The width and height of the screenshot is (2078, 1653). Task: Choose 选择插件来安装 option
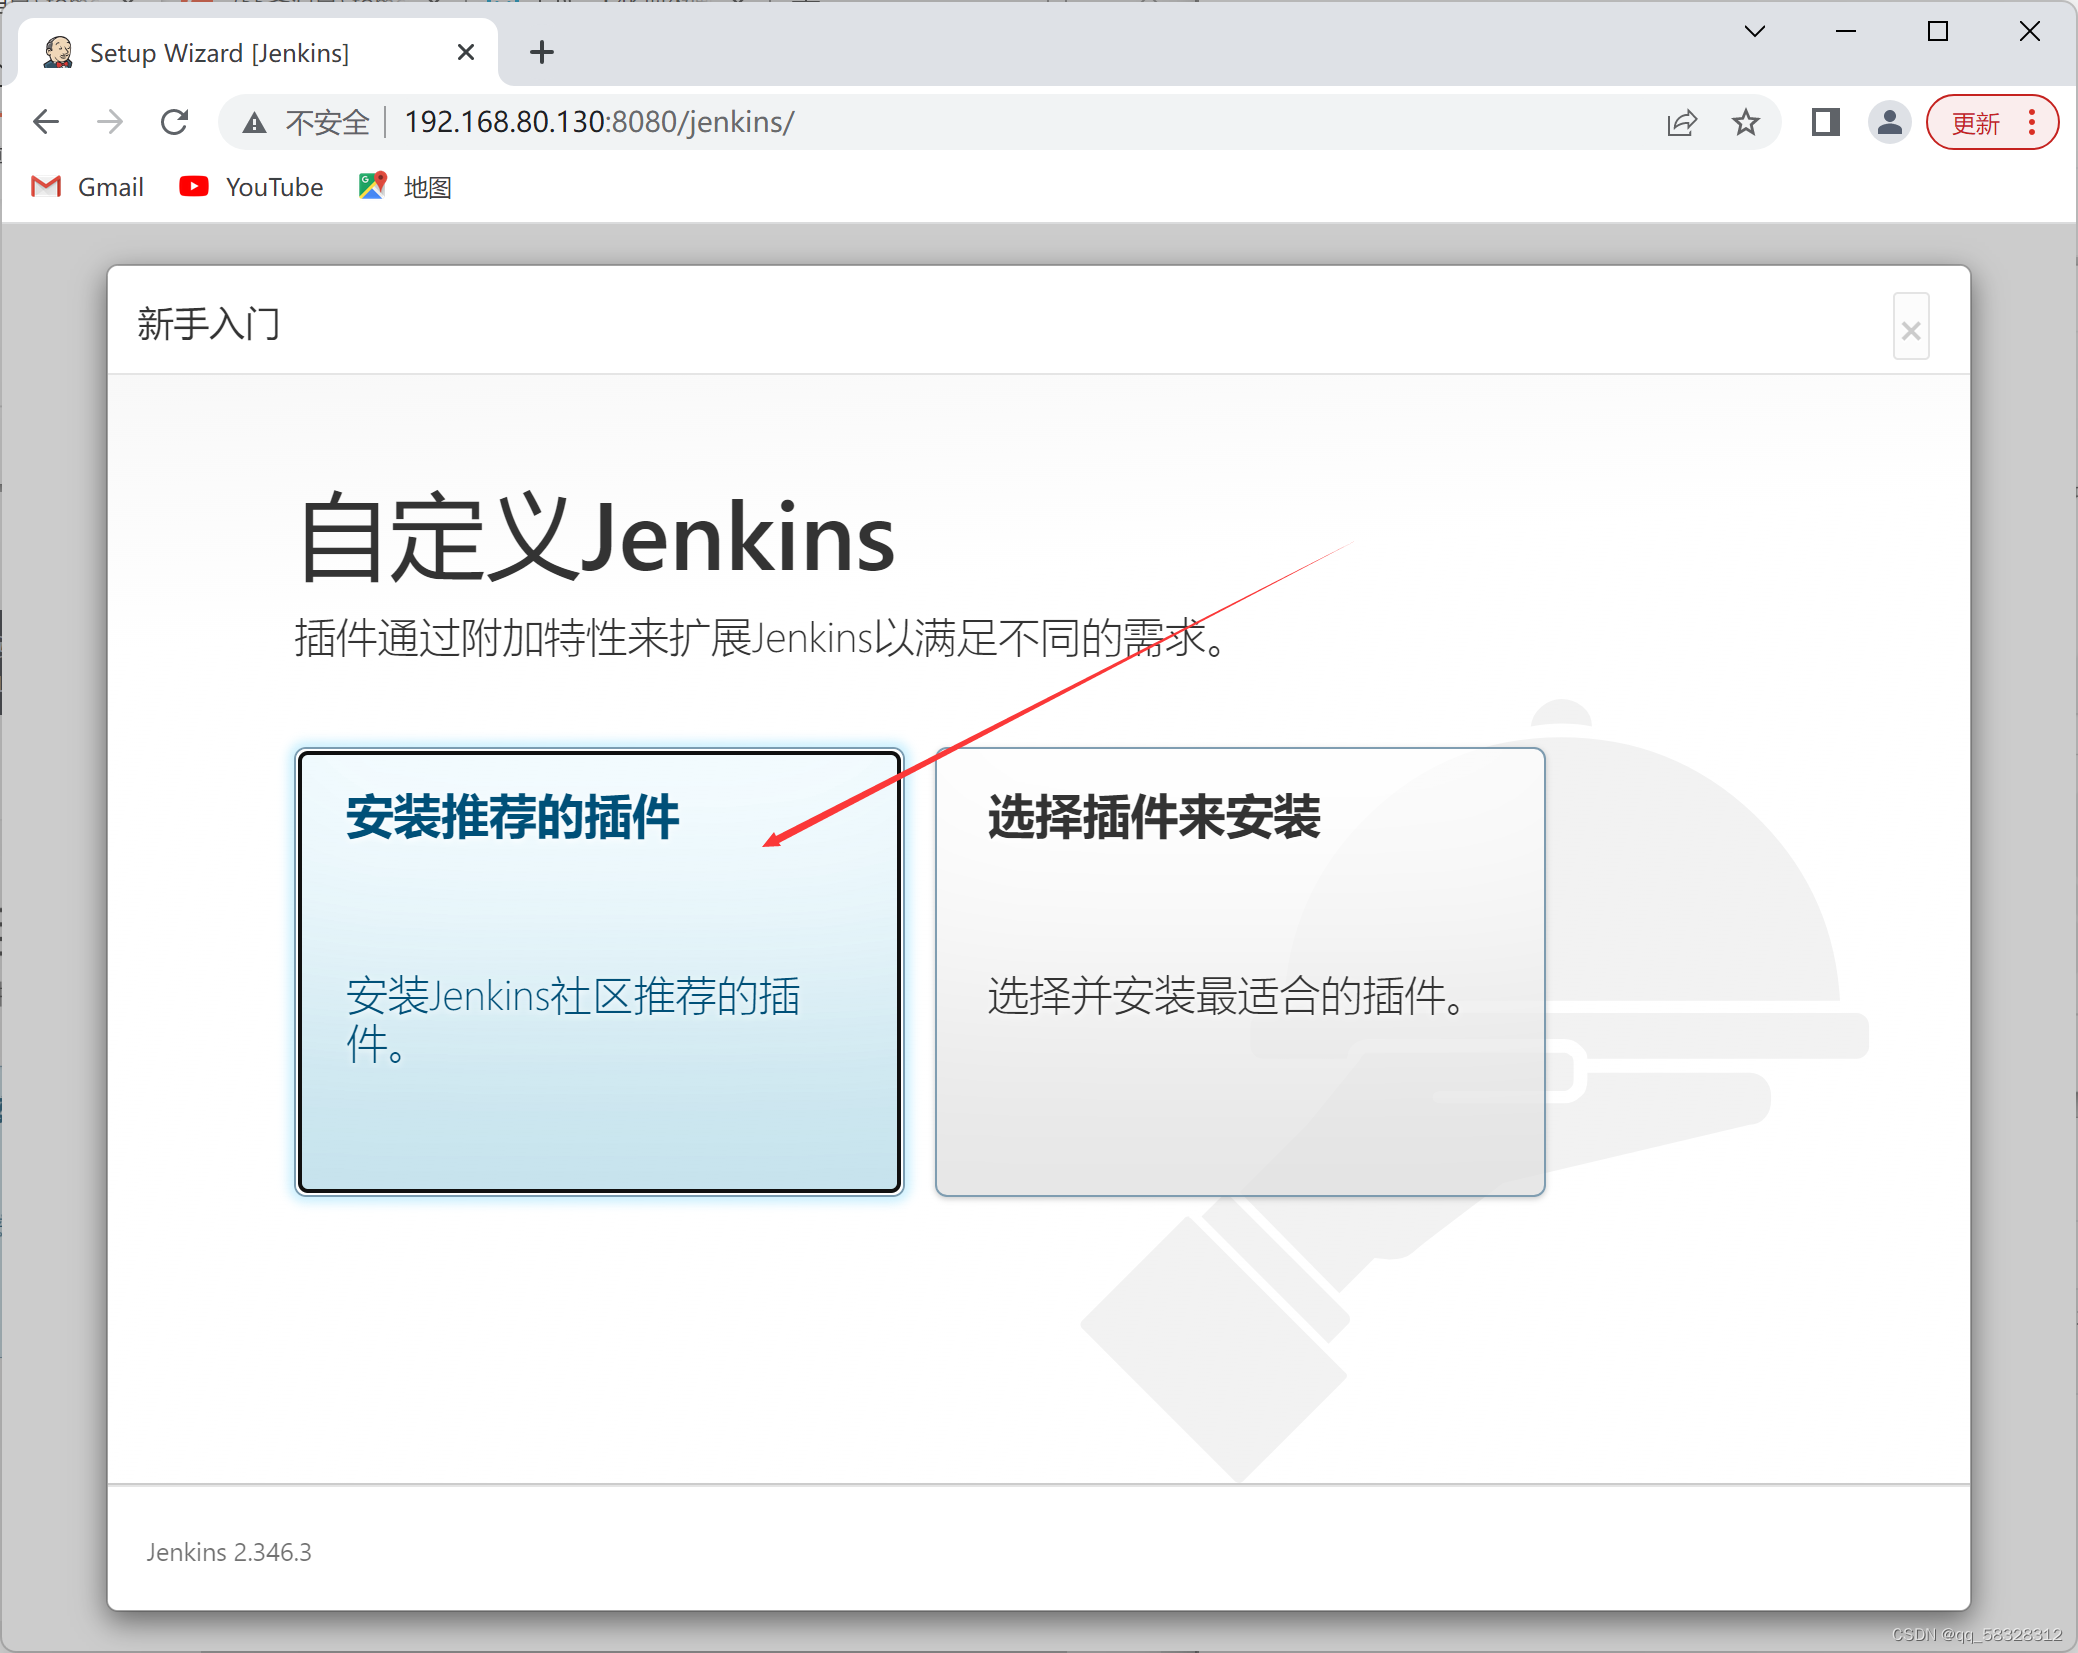1240,970
